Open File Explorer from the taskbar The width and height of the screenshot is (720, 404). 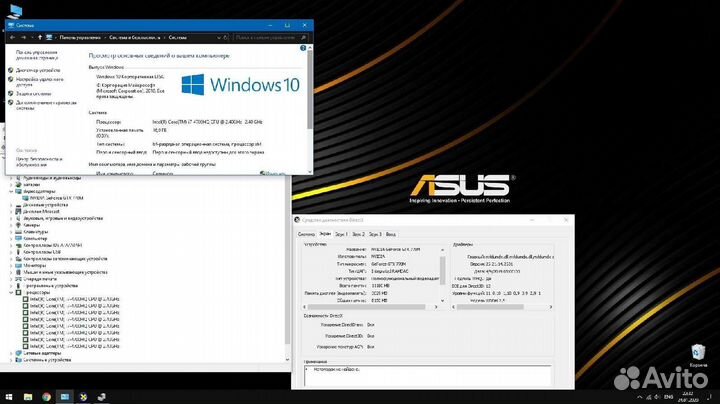pos(28,397)
